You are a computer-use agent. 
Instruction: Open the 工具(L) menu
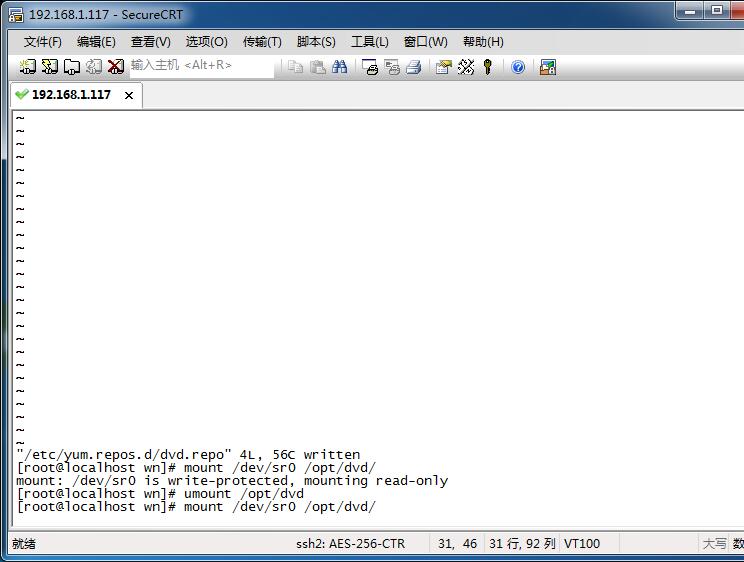pyautogui.click(x=370, y=42)
